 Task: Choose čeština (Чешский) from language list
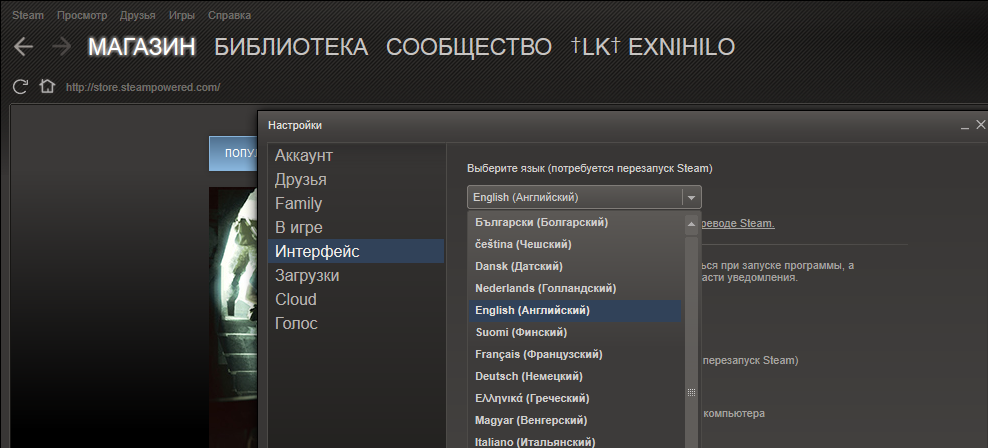coord(575,244)
